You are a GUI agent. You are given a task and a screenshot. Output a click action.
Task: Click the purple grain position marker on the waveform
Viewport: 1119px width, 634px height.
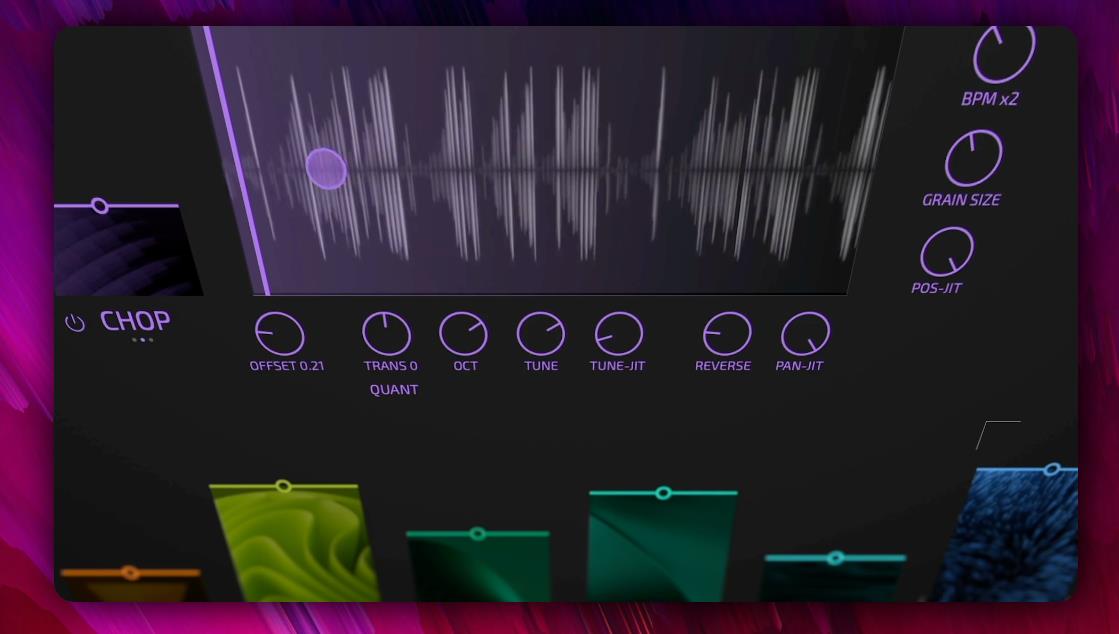coord(326,168)
